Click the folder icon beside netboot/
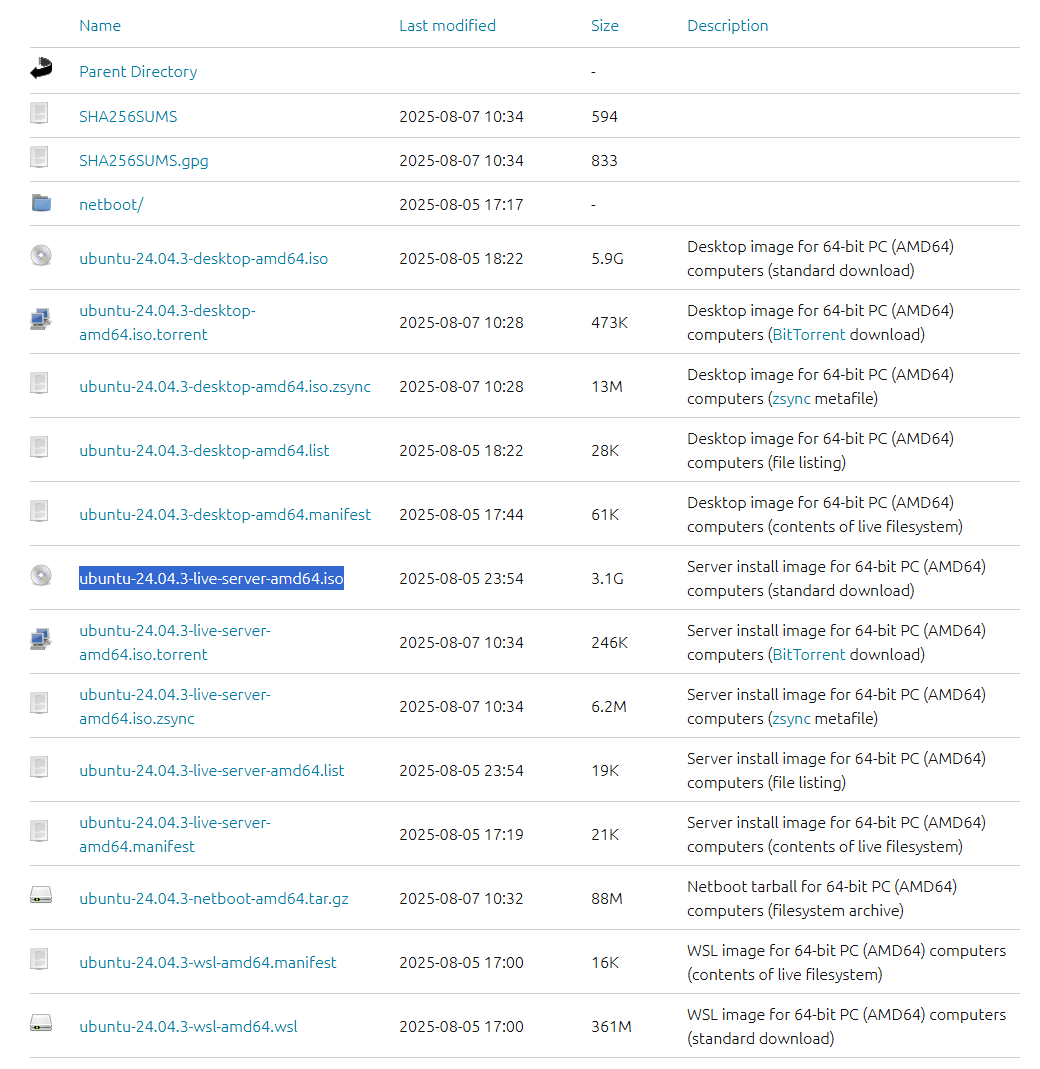The width and height of the screenshot is (1040, 1069). click(41, 202)
